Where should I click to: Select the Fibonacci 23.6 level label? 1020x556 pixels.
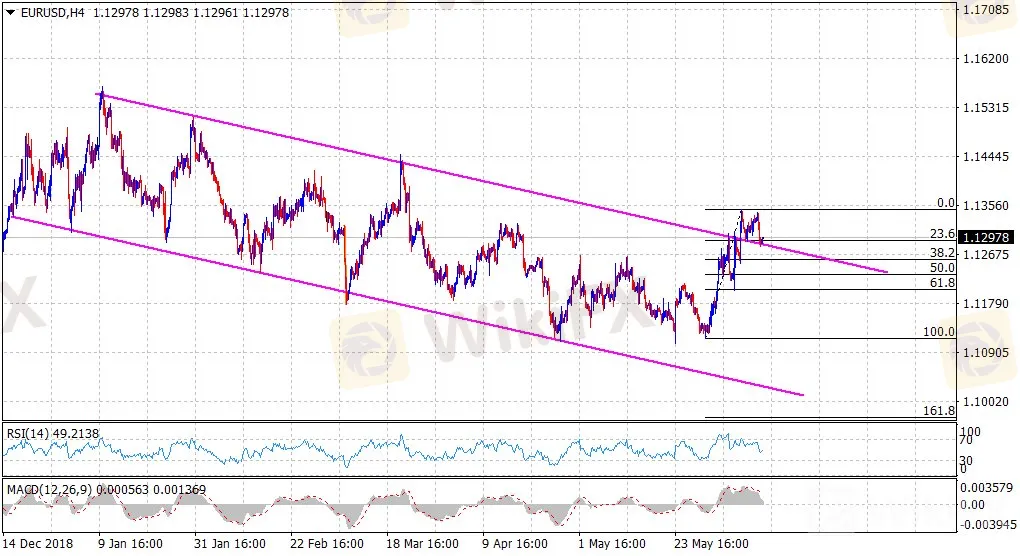(x=943, y=234)
